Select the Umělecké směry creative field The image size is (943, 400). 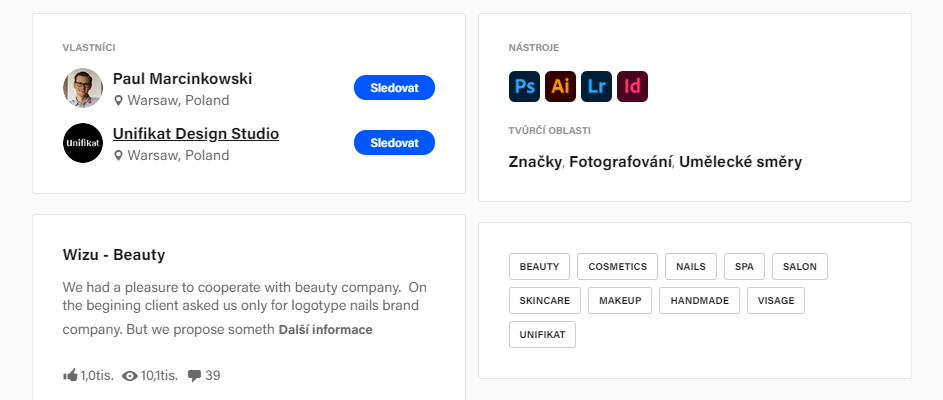pos(740,162)
